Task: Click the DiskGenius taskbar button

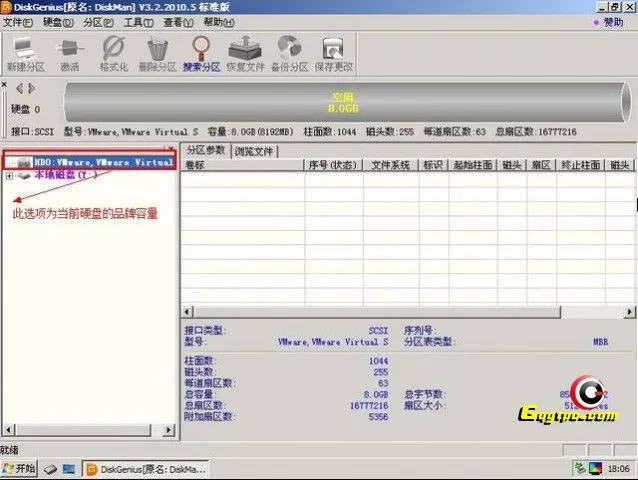Action: point(146,469)
